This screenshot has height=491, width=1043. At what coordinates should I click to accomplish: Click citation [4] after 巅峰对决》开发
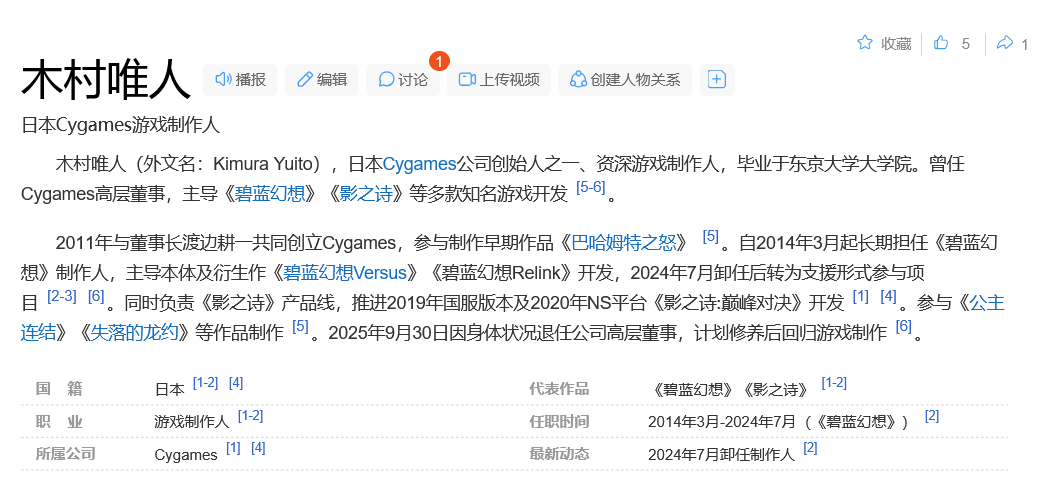pos(889,296)
